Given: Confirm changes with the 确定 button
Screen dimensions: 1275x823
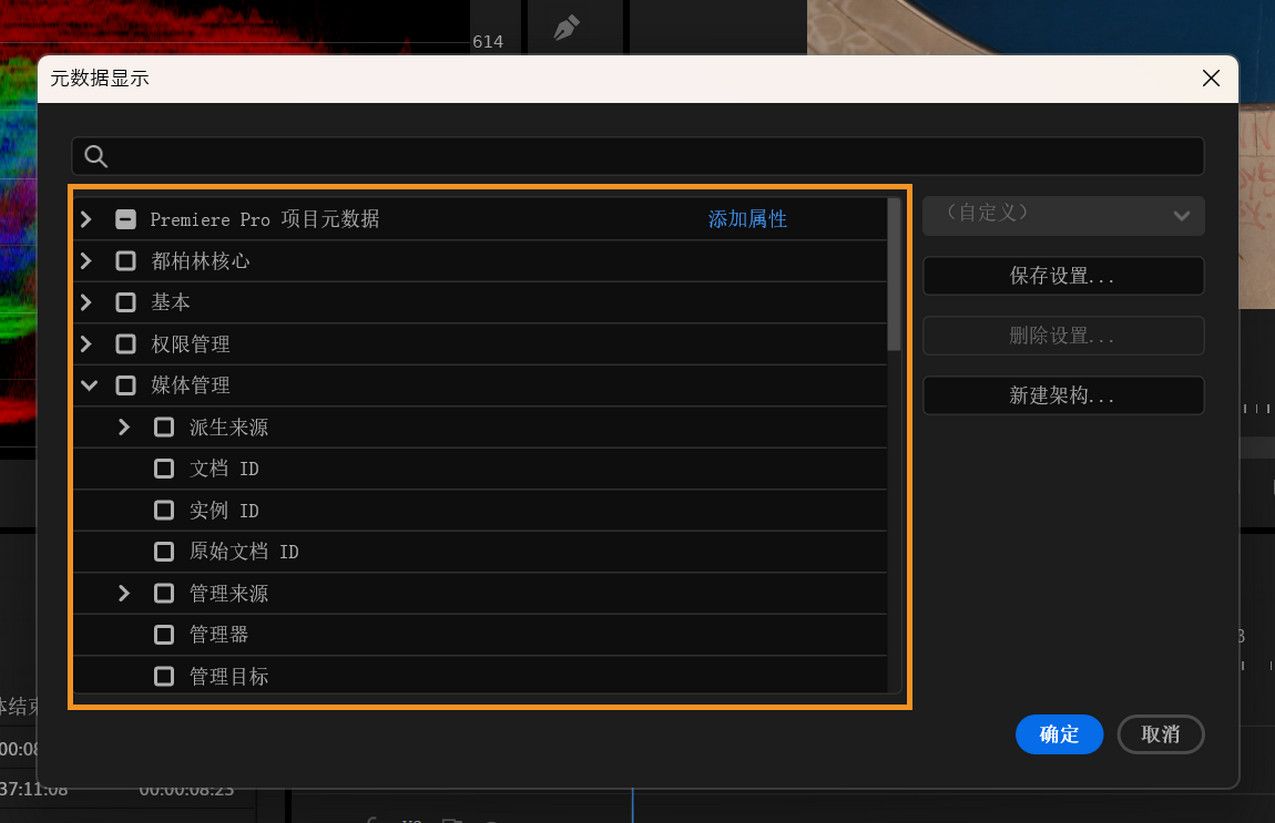Looking at the screenshot, I should [x=1059, y=734].
